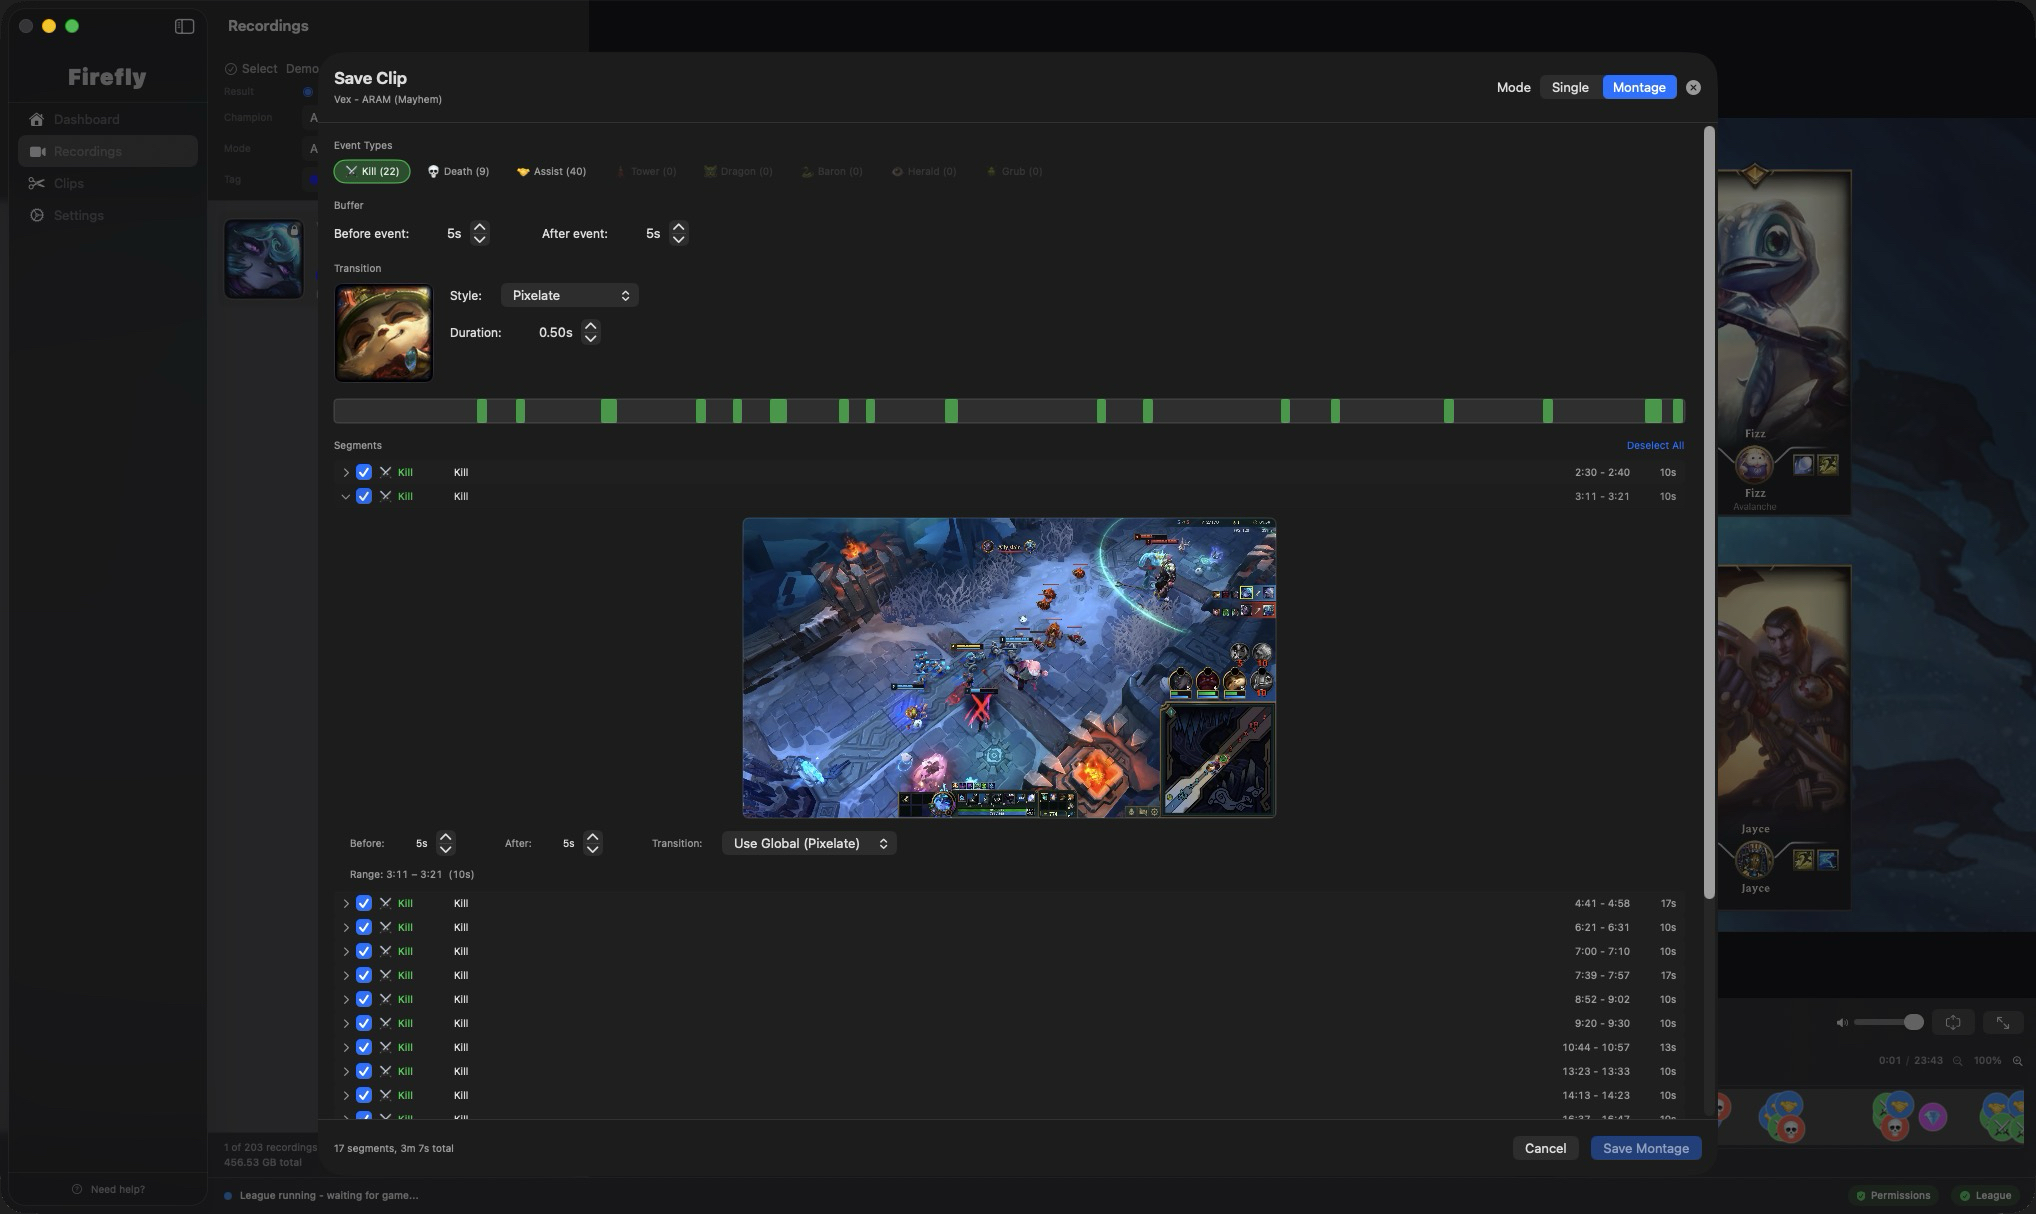Click the Need help? link

[108, 1189]
